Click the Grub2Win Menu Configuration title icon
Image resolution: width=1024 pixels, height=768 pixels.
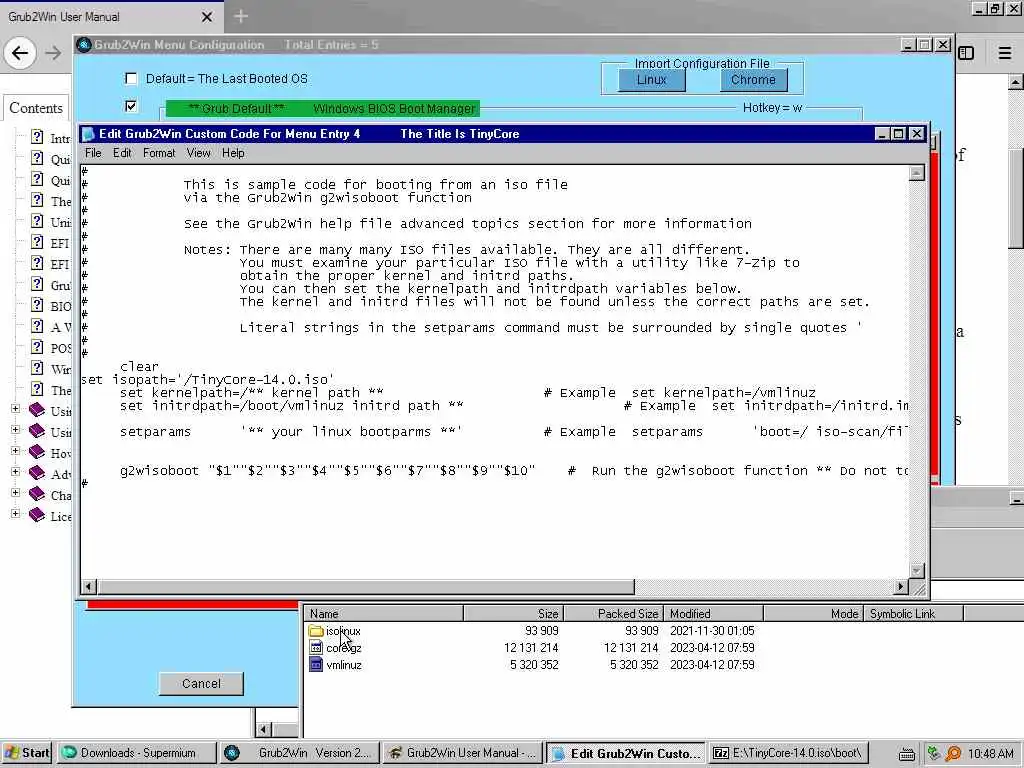84,44
